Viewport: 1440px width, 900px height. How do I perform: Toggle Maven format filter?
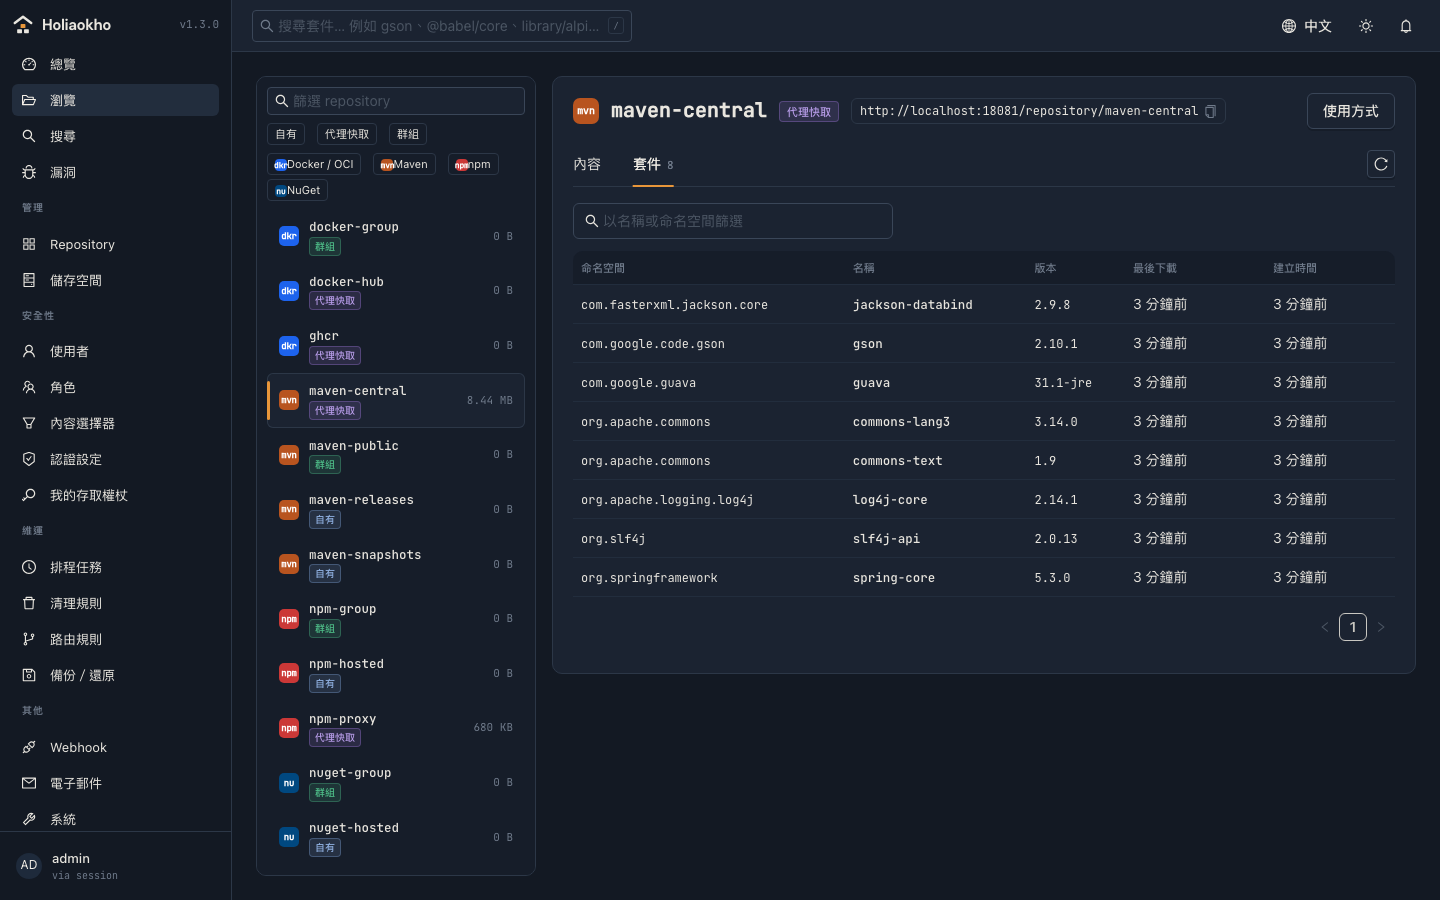click(404, 164)
